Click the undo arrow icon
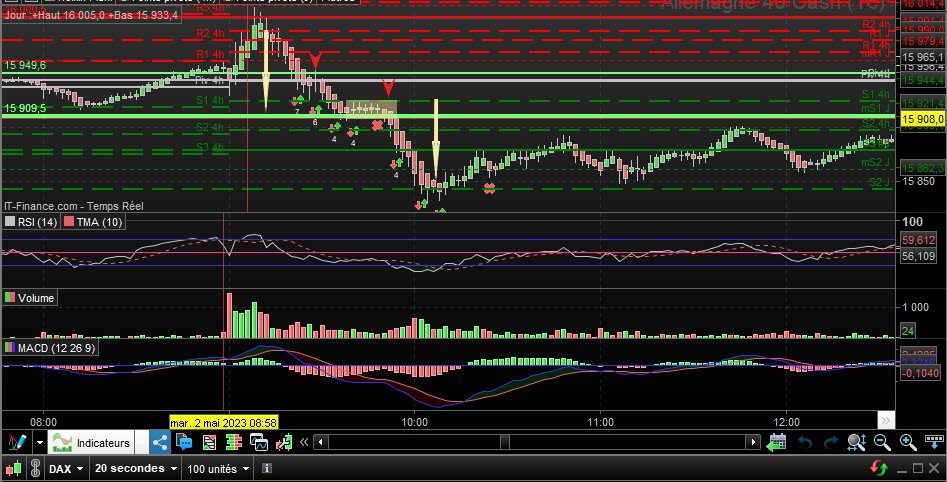Image resolution: width=947 pixels, height=482 pixels. coord(805,443)
